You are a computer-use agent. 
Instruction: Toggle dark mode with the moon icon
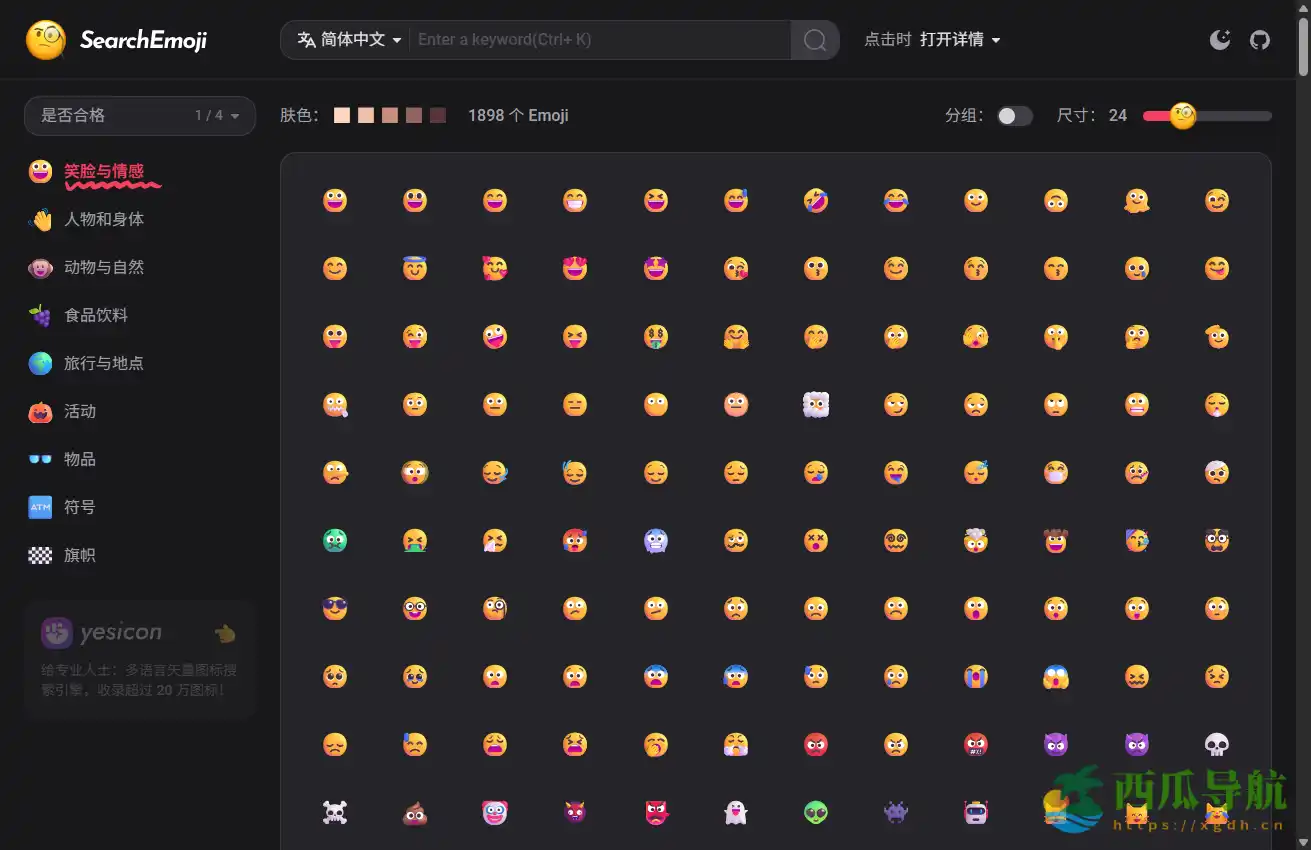(x=1220, y=40)
